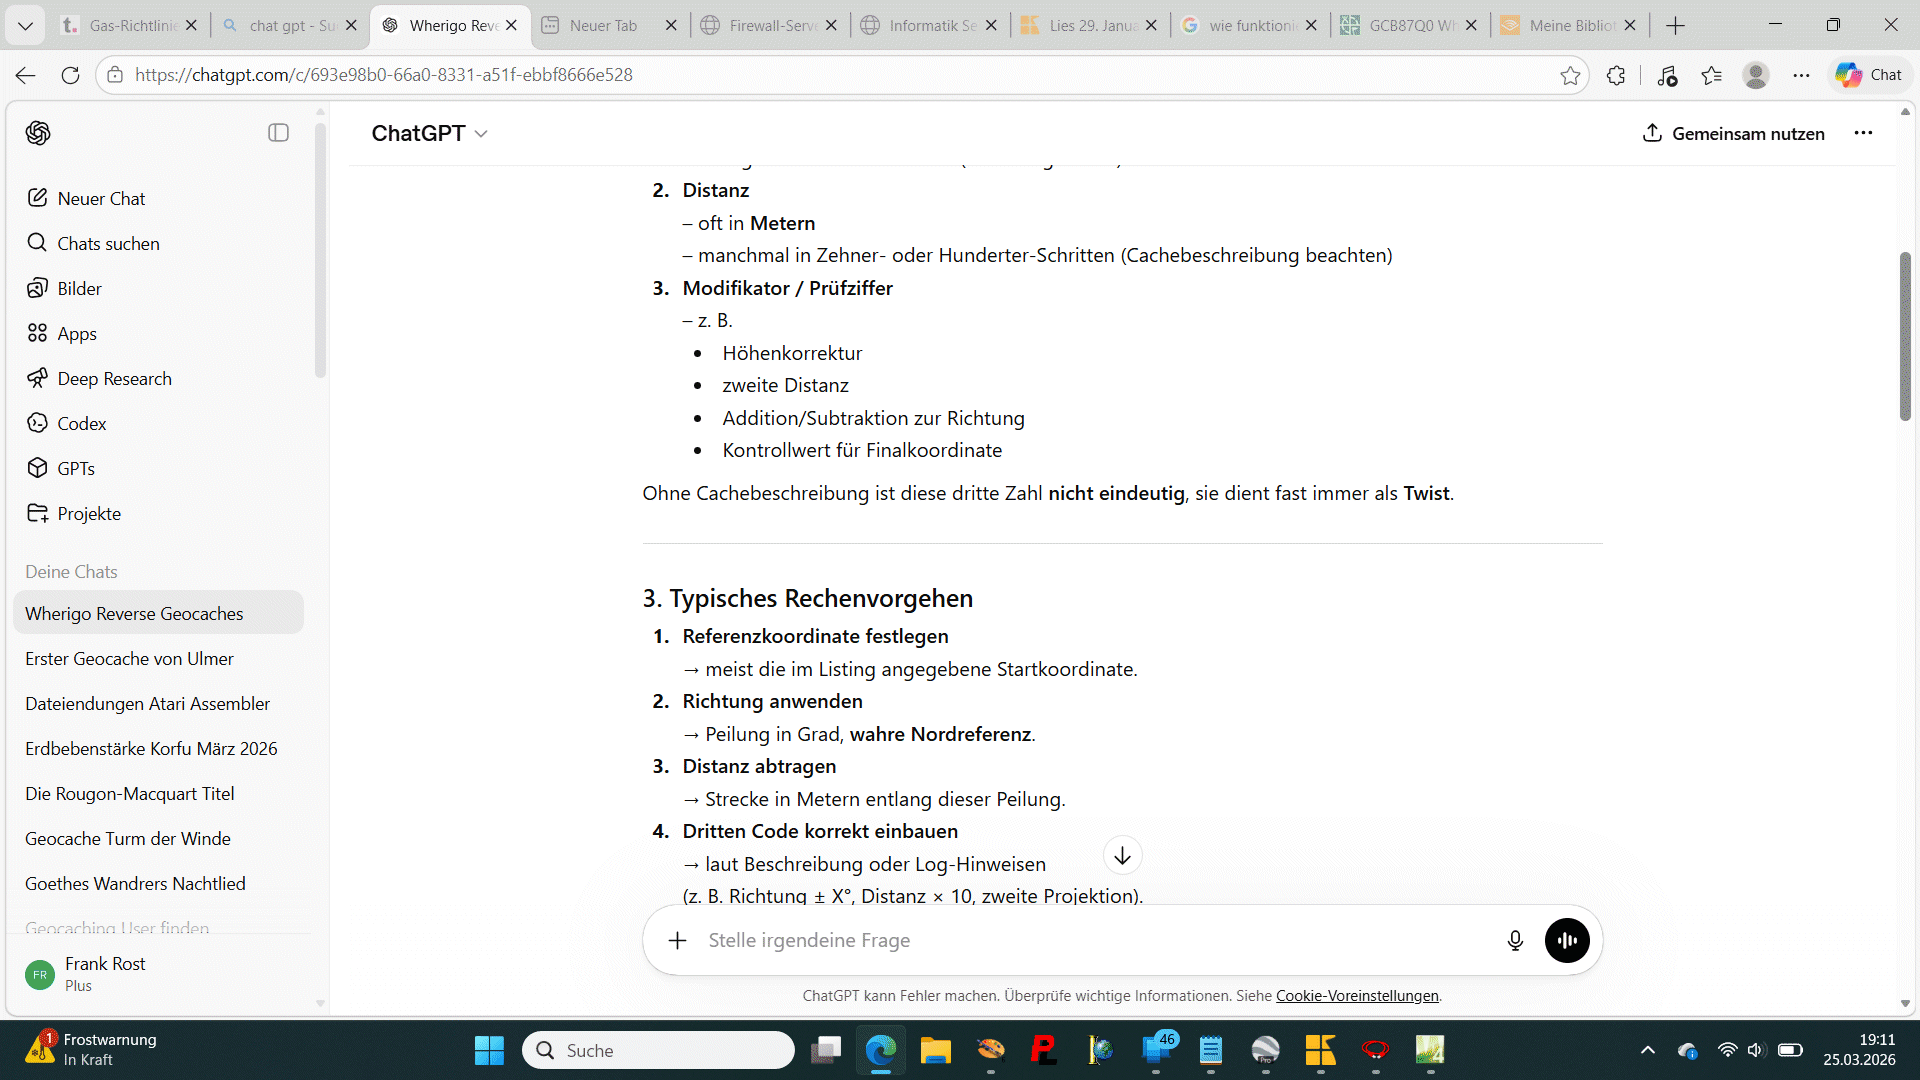Switch to the Firewall-Server browser tab

pos(768,25)
